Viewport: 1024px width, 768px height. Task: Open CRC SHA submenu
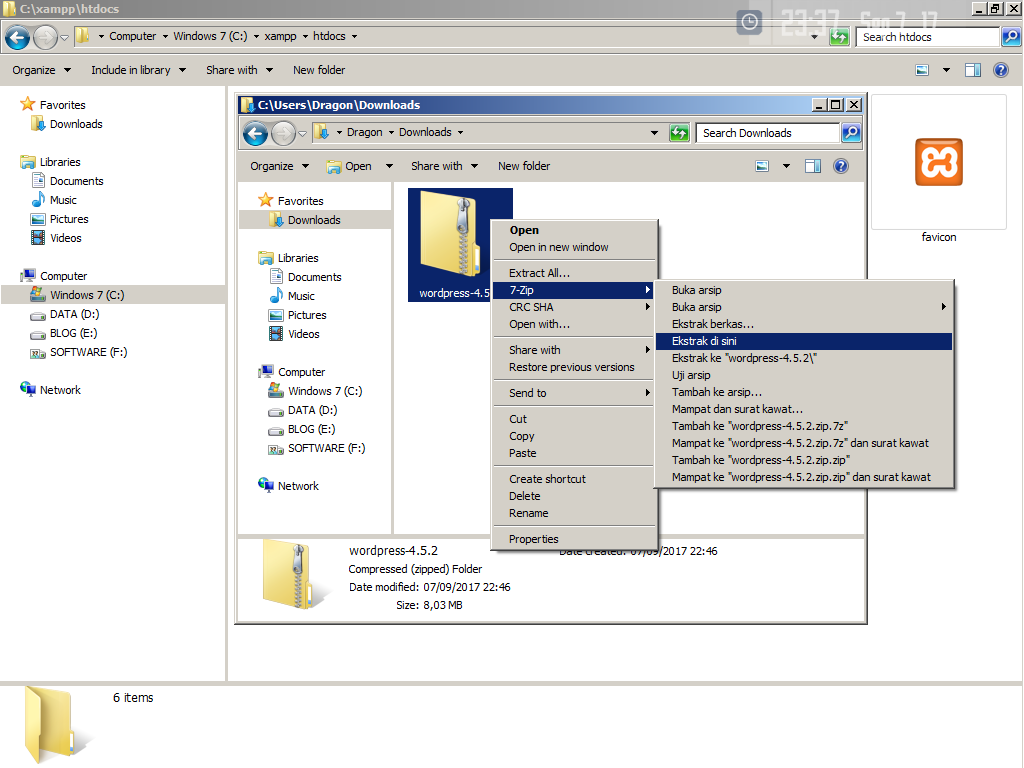[574, 307]
